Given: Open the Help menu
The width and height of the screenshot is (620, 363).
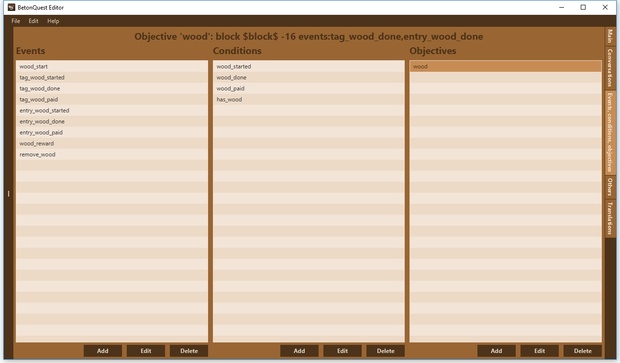Looking at the screenshot, I should tap(53, 21).
